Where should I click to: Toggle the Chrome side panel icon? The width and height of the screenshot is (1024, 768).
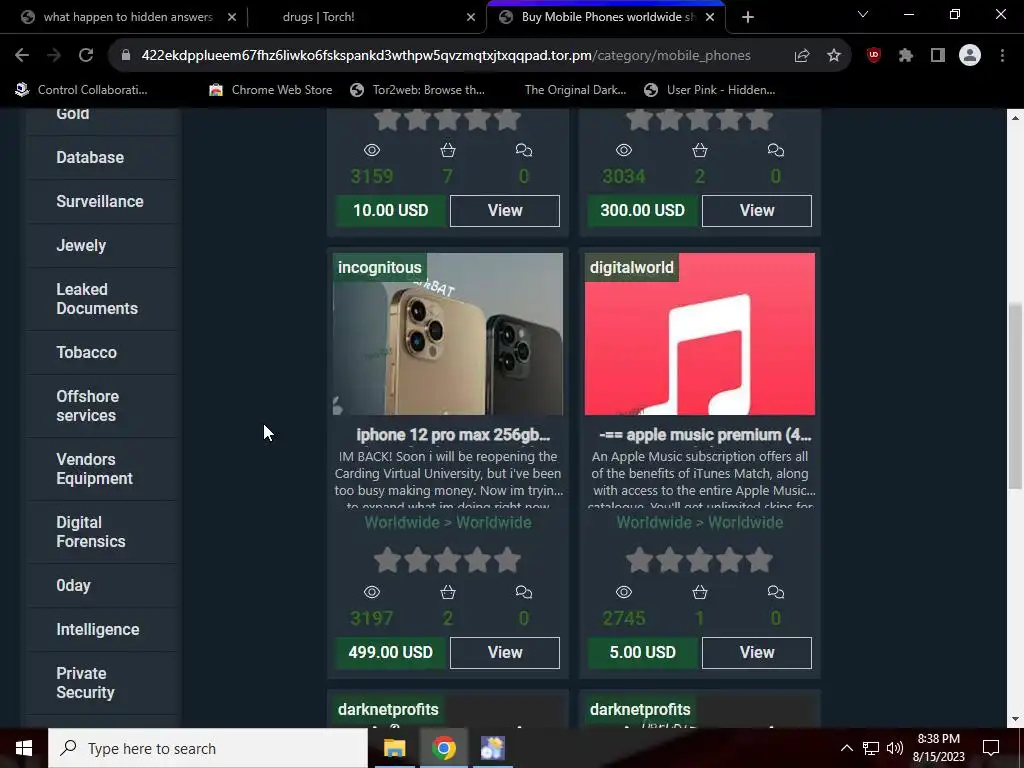point(938,56)
